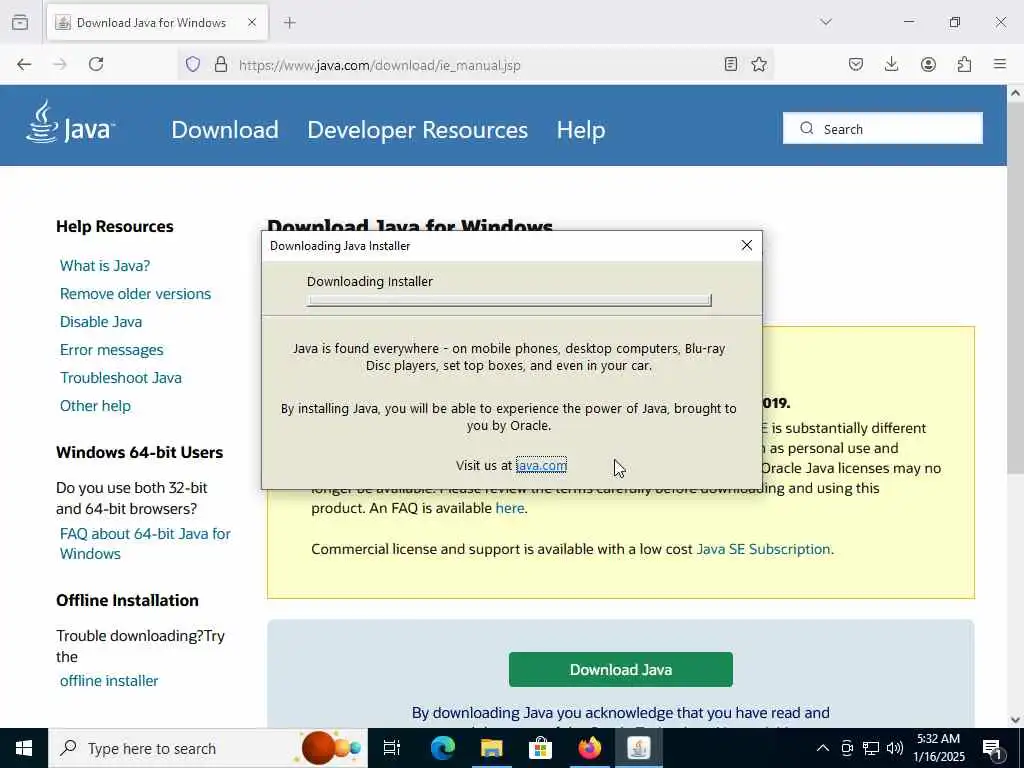Click page scrollbar down arrow

point(1016,720)
